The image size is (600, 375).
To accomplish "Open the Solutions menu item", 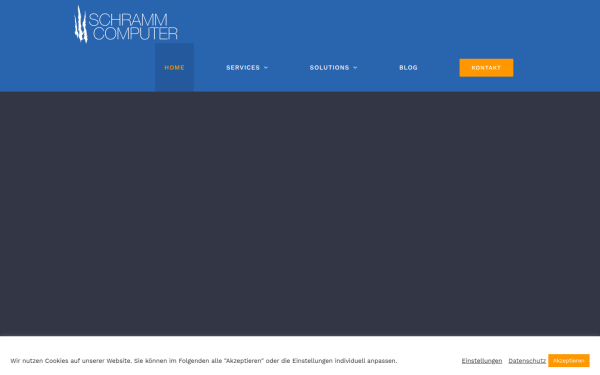I will pyautogui.click(x=329, y=68).
